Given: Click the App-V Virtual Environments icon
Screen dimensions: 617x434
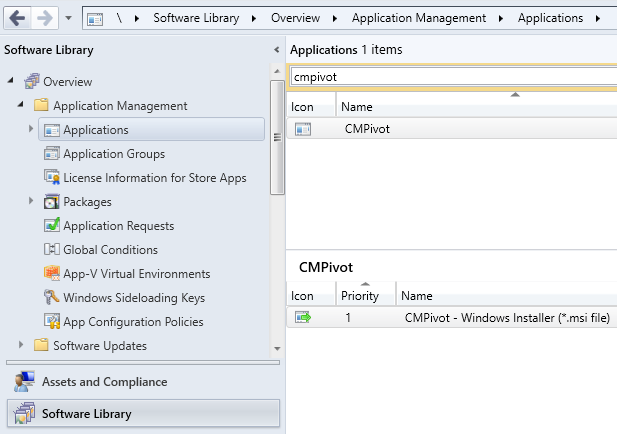Looking at the screenshot, I should click(53, 274).
